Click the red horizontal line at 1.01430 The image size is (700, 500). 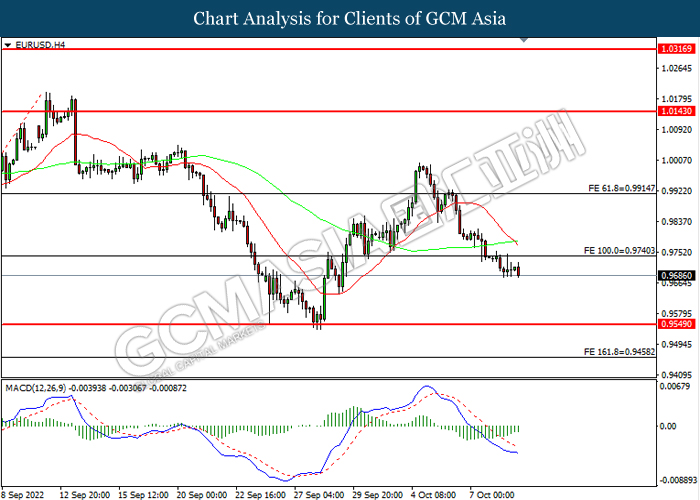[329, 111]
